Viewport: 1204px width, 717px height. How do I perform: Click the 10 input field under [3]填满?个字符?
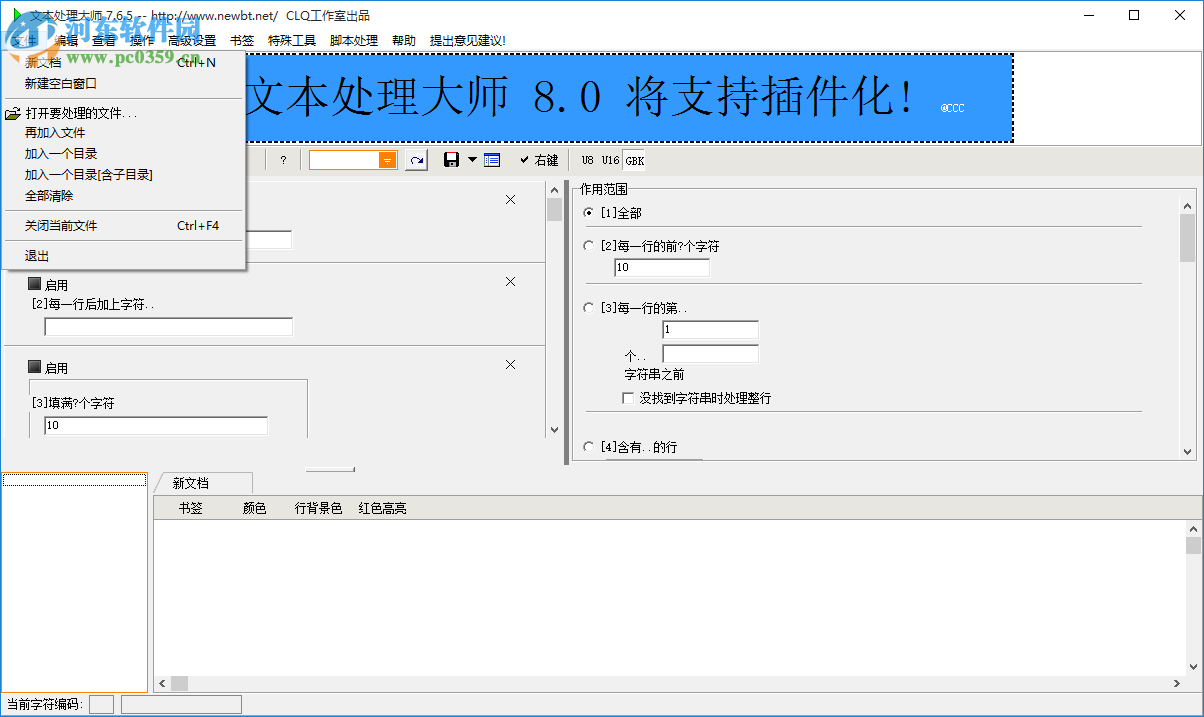[153, 425]
